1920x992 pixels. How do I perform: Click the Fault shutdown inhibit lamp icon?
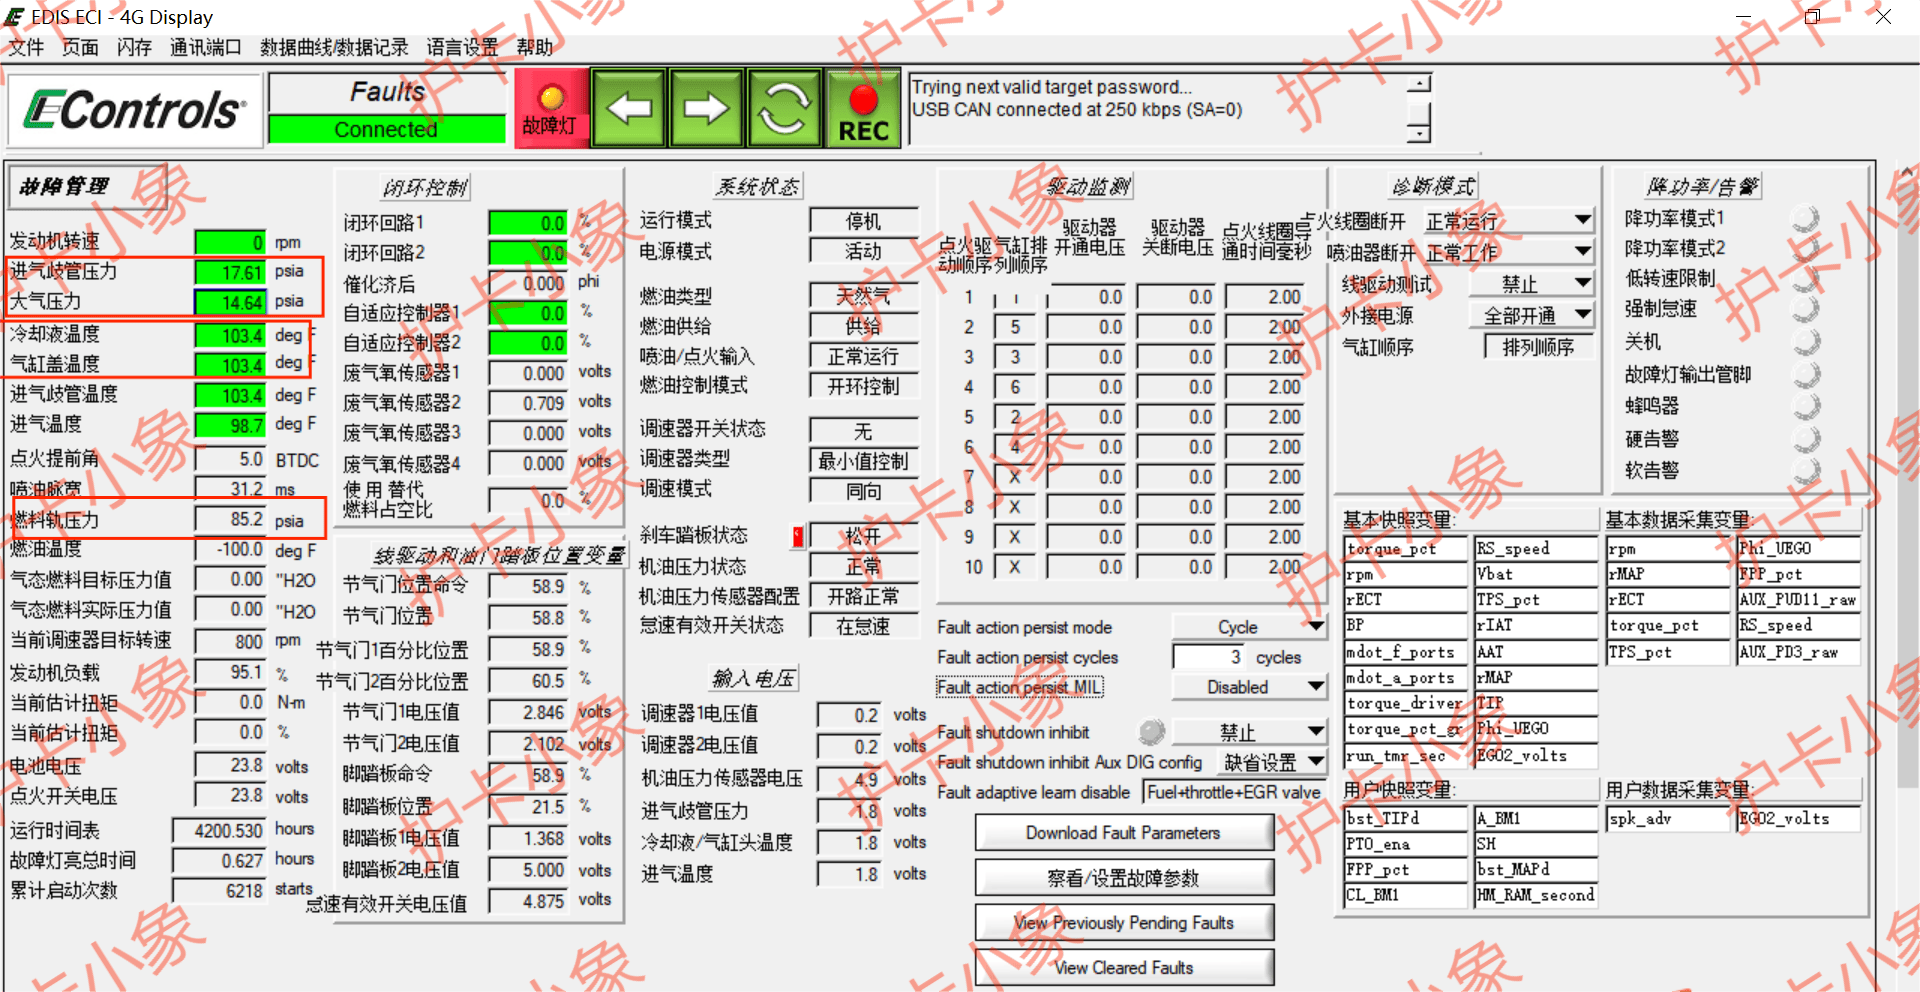coord(1152,731)
